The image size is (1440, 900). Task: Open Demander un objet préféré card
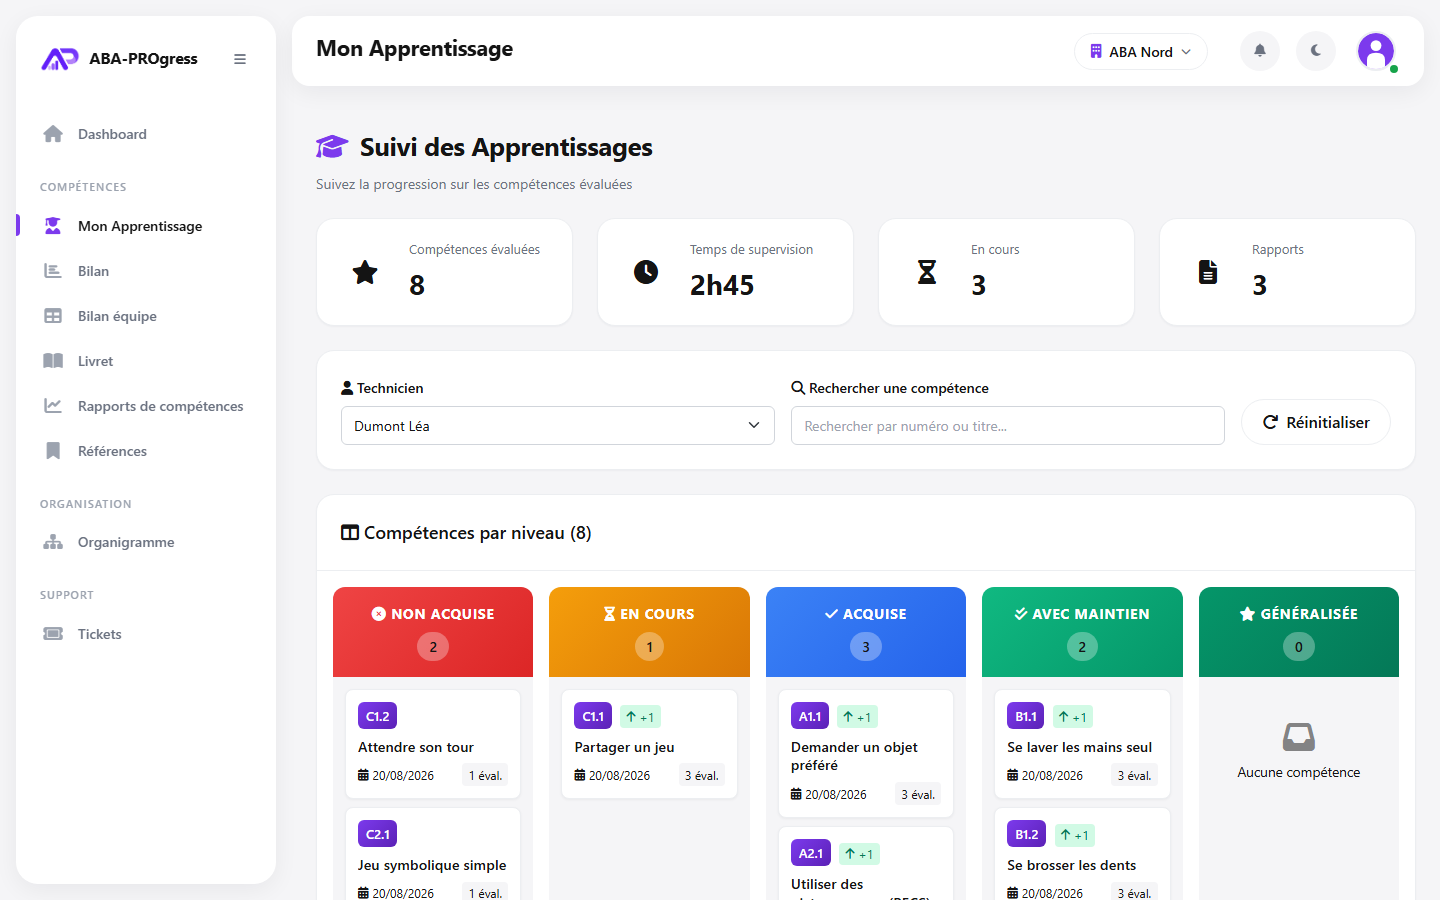click(866, 753)
